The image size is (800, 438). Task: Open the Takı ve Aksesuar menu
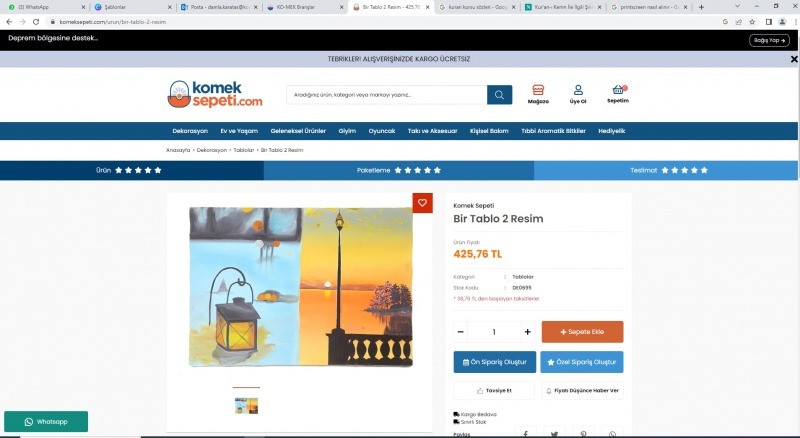click(x=432, y=131)
